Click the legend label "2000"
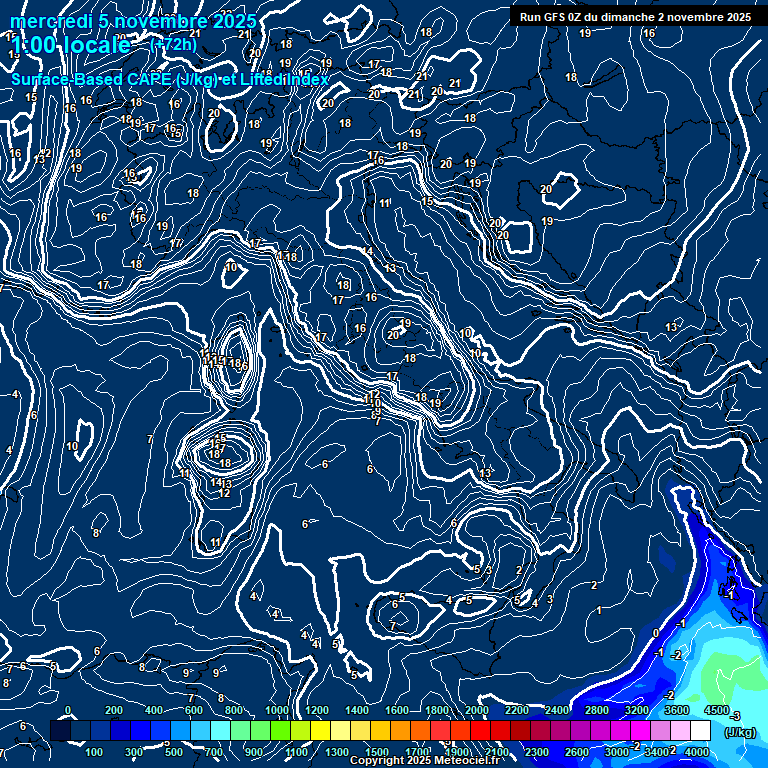The width and height of the screenshot is (768, 768). [x=477, y=710]
